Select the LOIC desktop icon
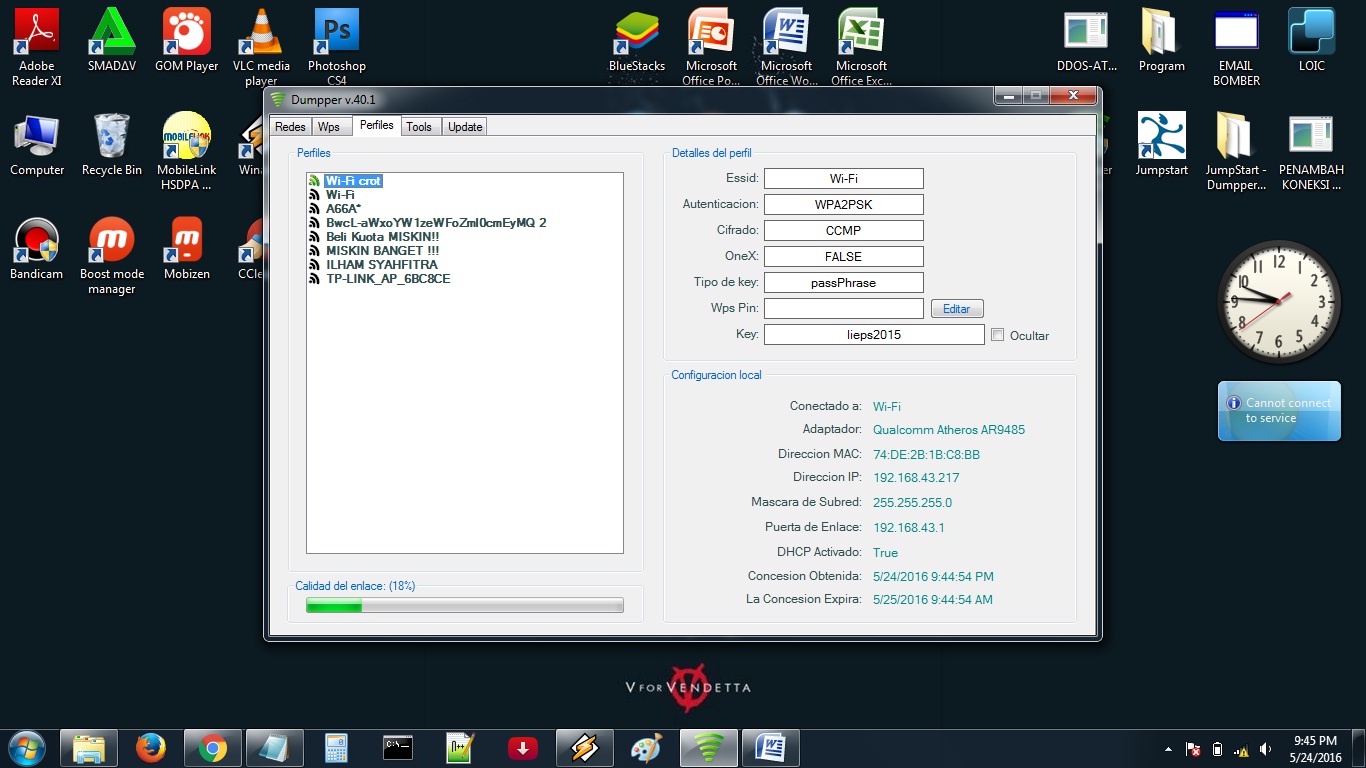This screenshot has height=768, width=1366. point(1312,40)
